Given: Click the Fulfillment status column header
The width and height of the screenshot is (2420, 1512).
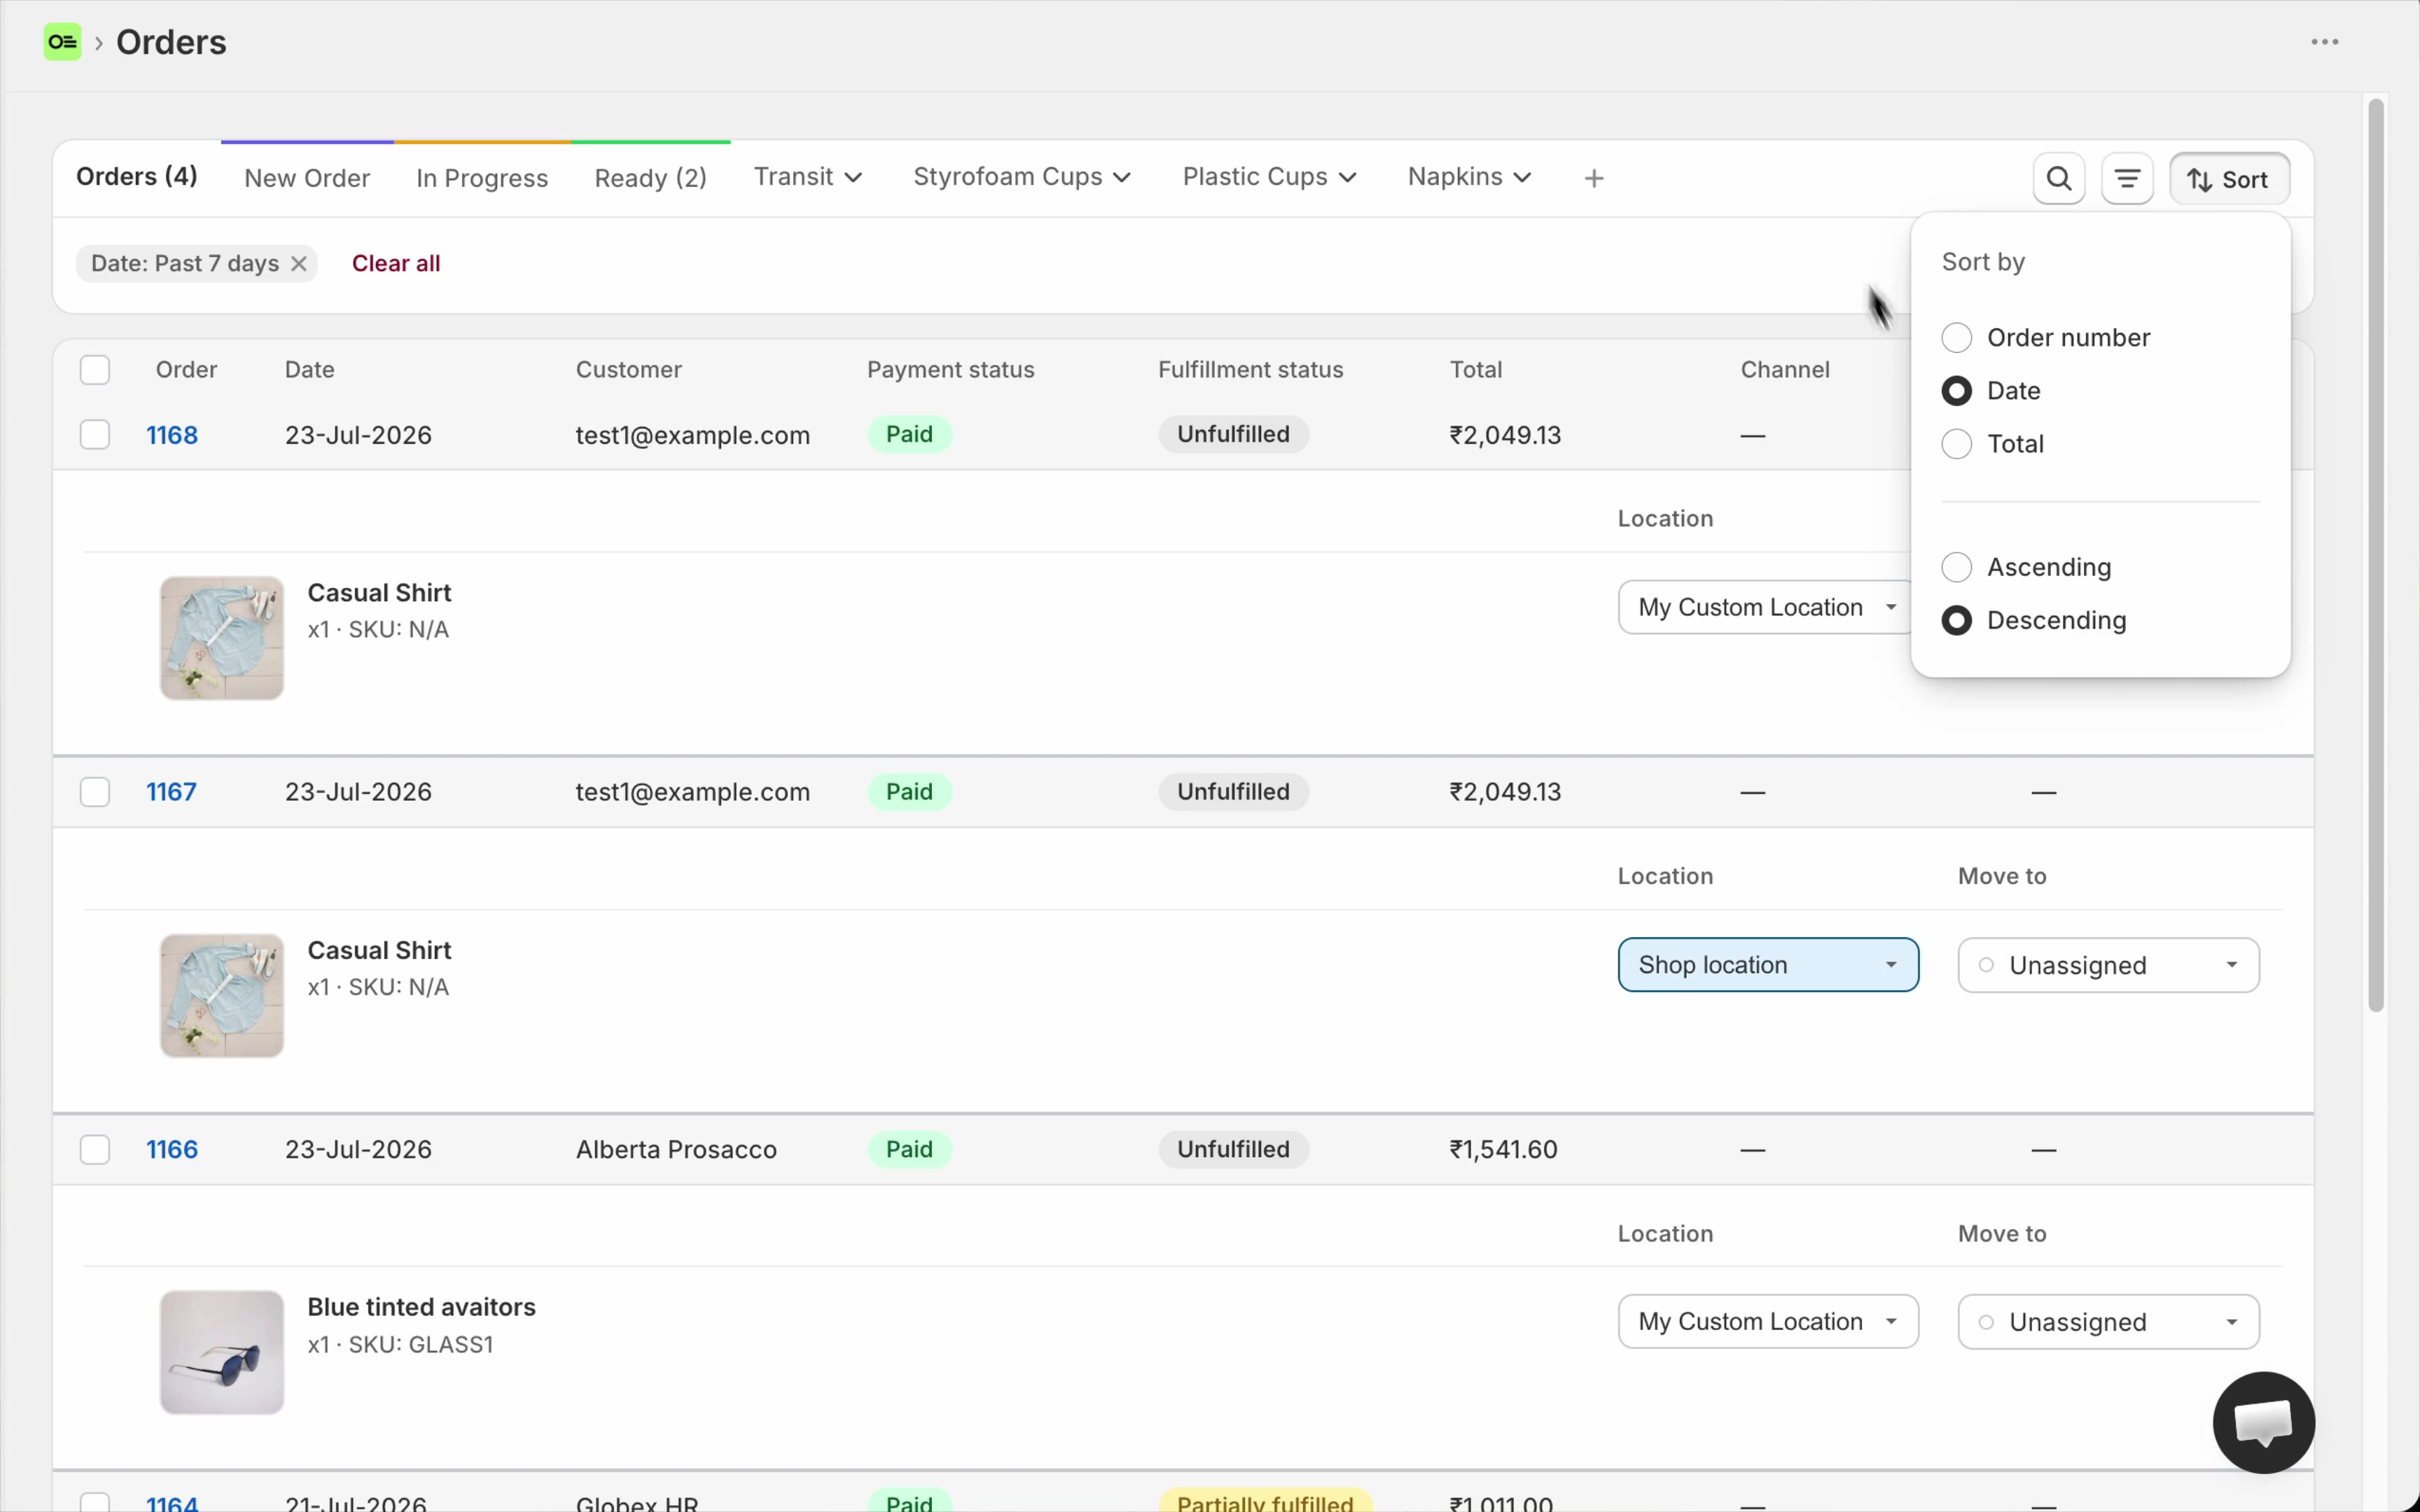Looking at the screenshot, I should 1250,370.
